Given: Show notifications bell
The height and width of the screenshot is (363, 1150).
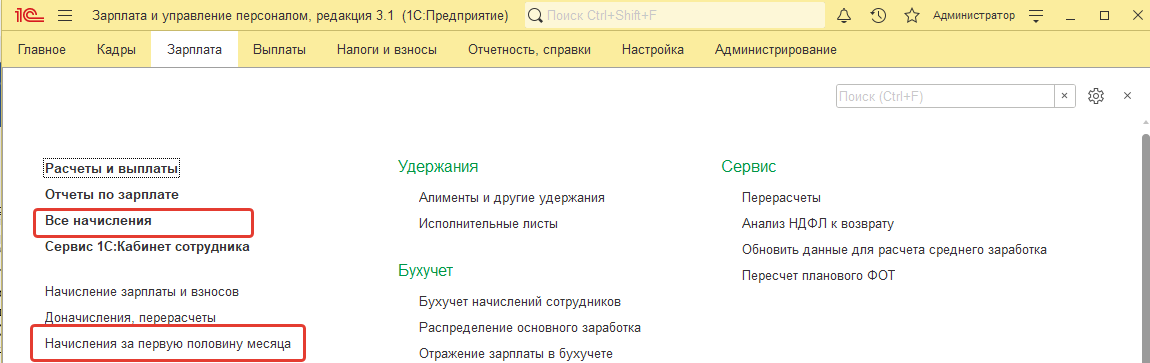Looking at the screenshot, I should 844,15.
